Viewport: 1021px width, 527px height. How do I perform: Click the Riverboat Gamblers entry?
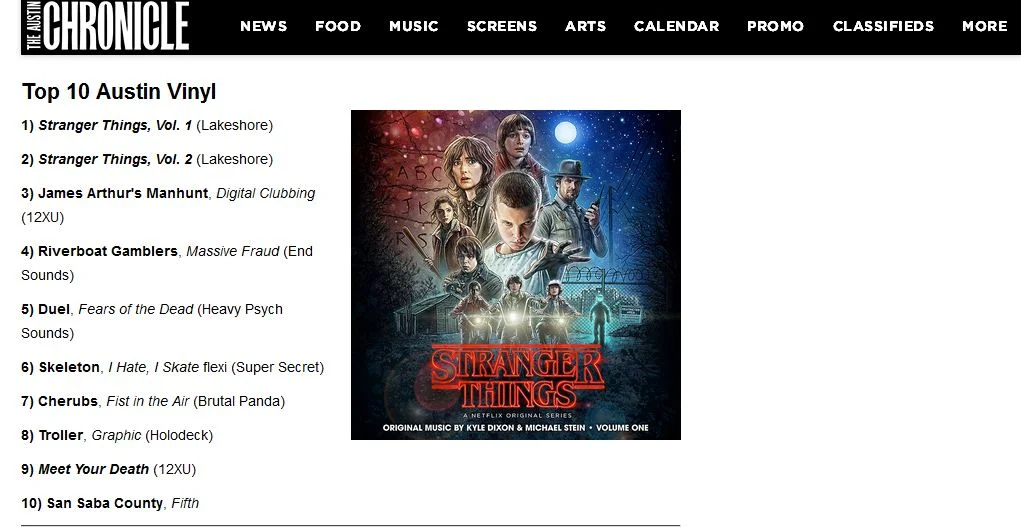point(167,263)
